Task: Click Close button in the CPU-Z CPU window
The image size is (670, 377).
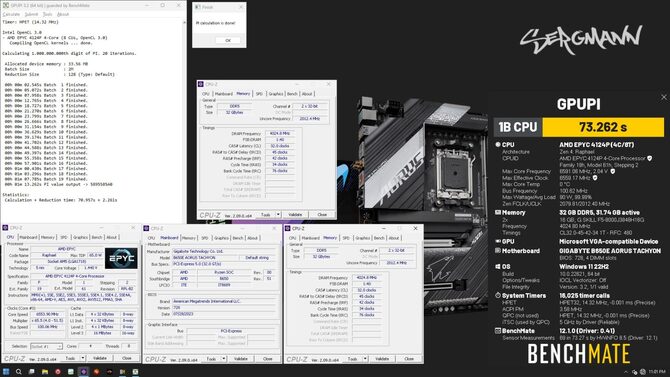Action: (127, 358)
